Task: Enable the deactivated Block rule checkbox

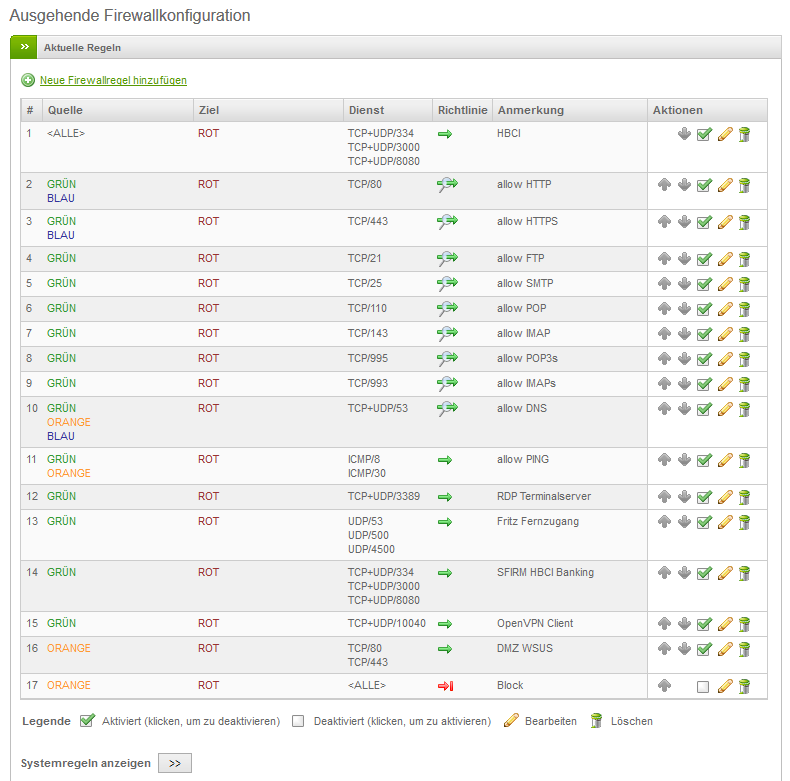Action: click(703, 687)
